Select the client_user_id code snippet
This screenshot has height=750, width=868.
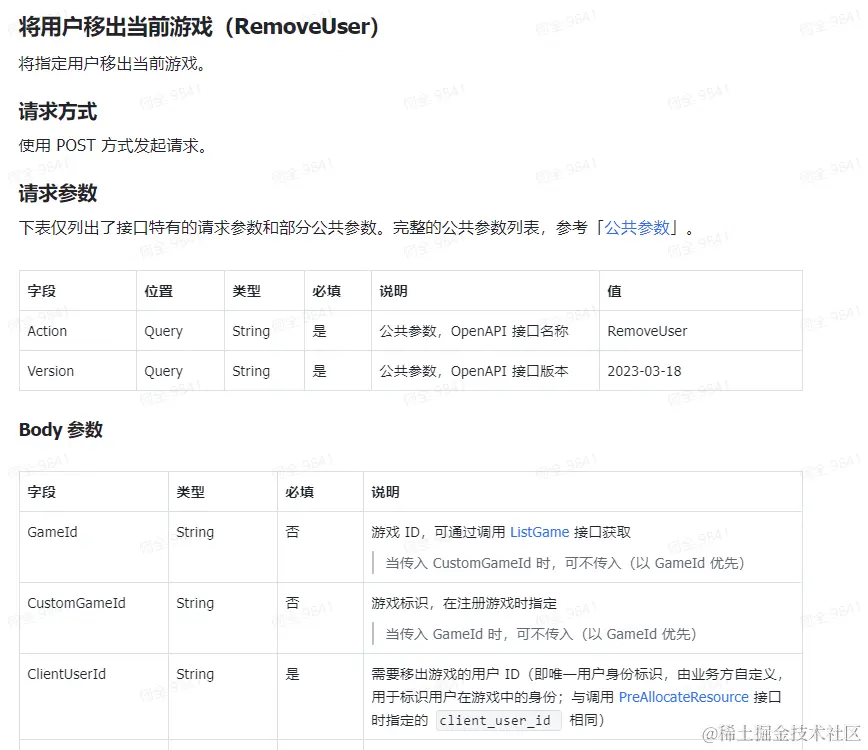click(497, 720)
